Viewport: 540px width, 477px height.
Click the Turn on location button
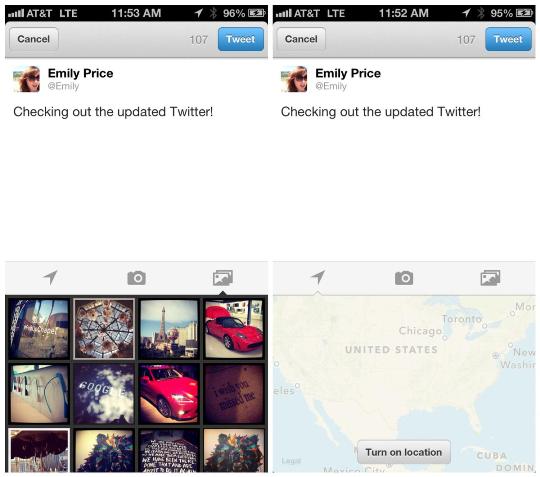point(404,452)
